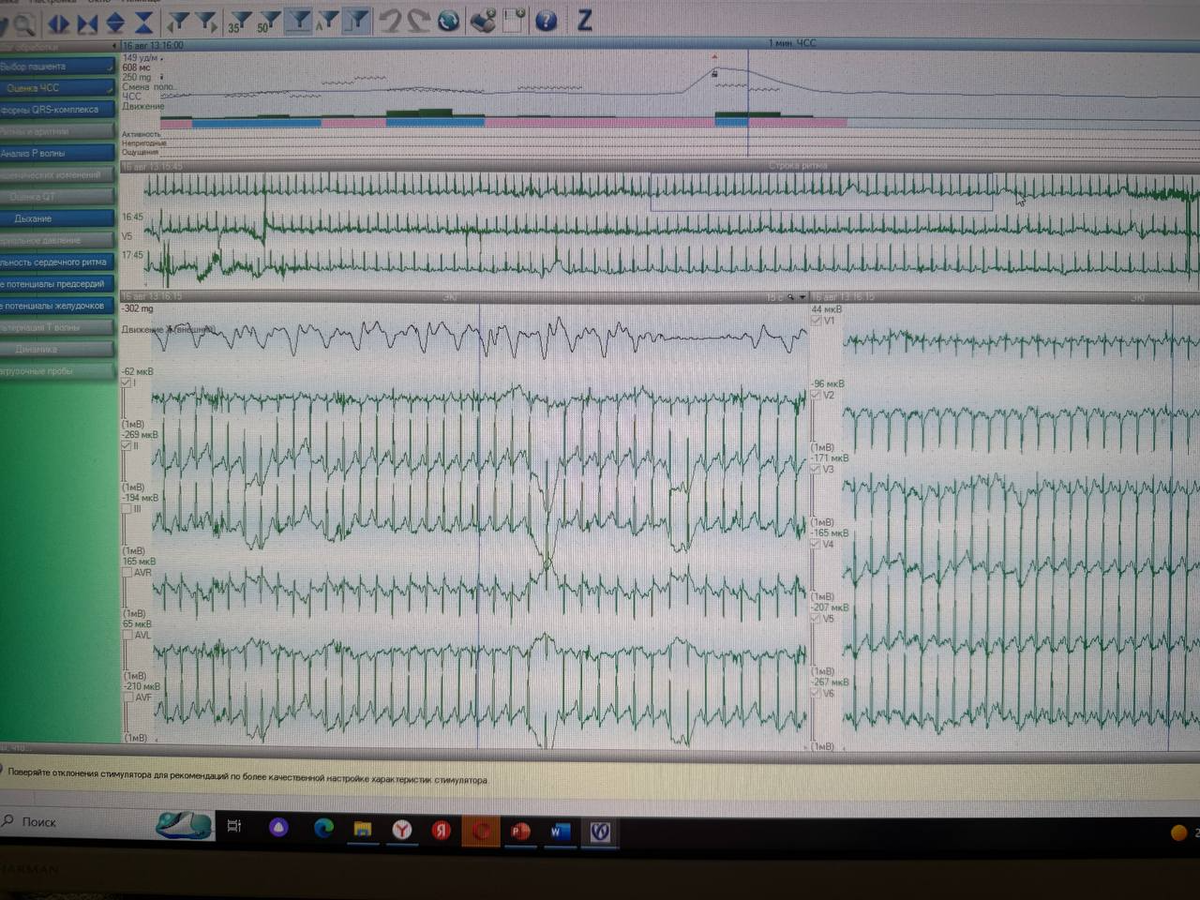Open File Explorer from taskbar

363,828
